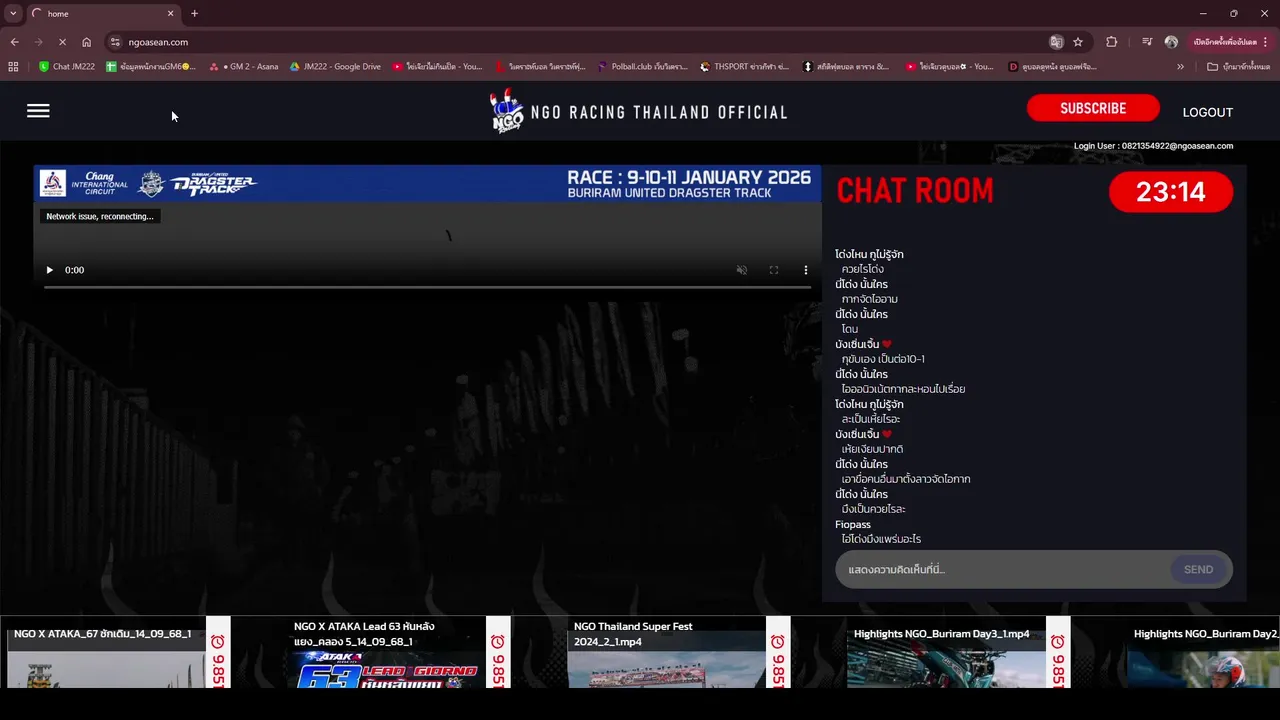Click the address bar URL

tap(158, 42)
